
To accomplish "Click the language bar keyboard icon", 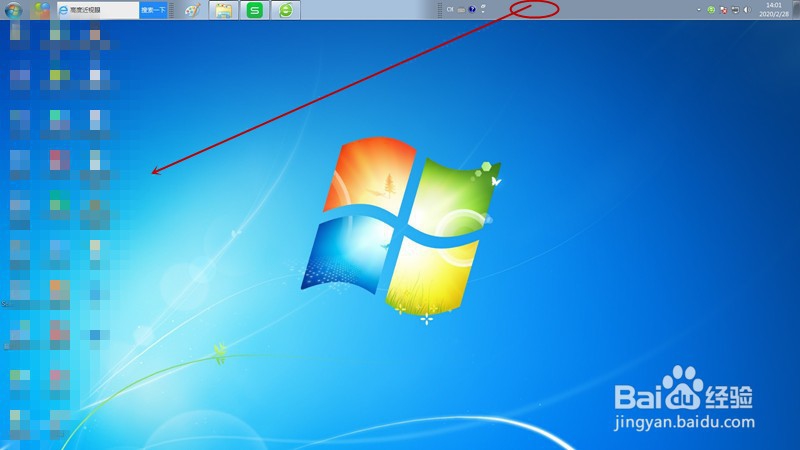I will 461,10.
